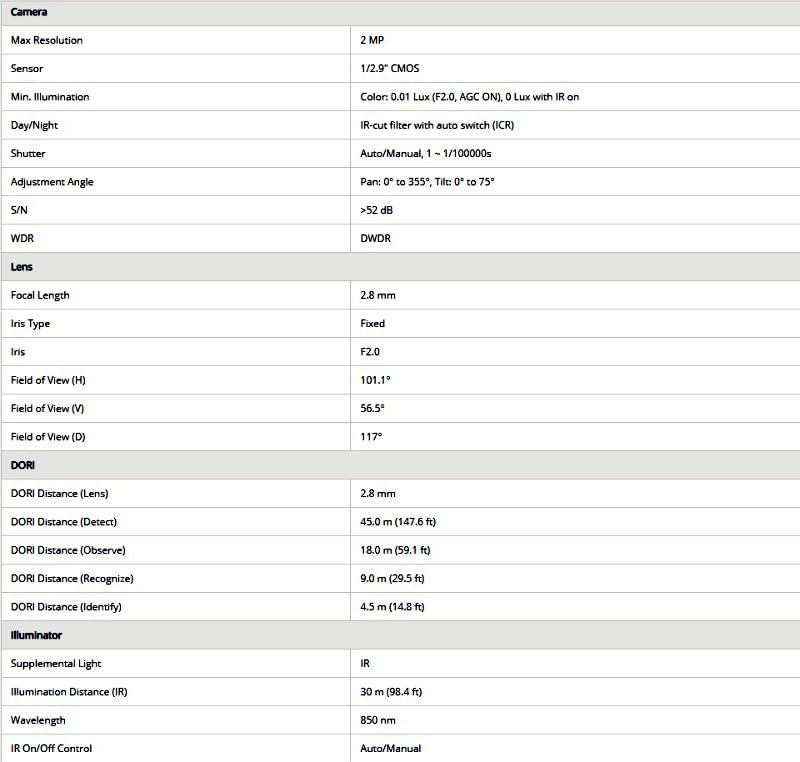The image size is (800, 762).
Task: Select the IR-cut filter Day/Night value
Action: 437,125
